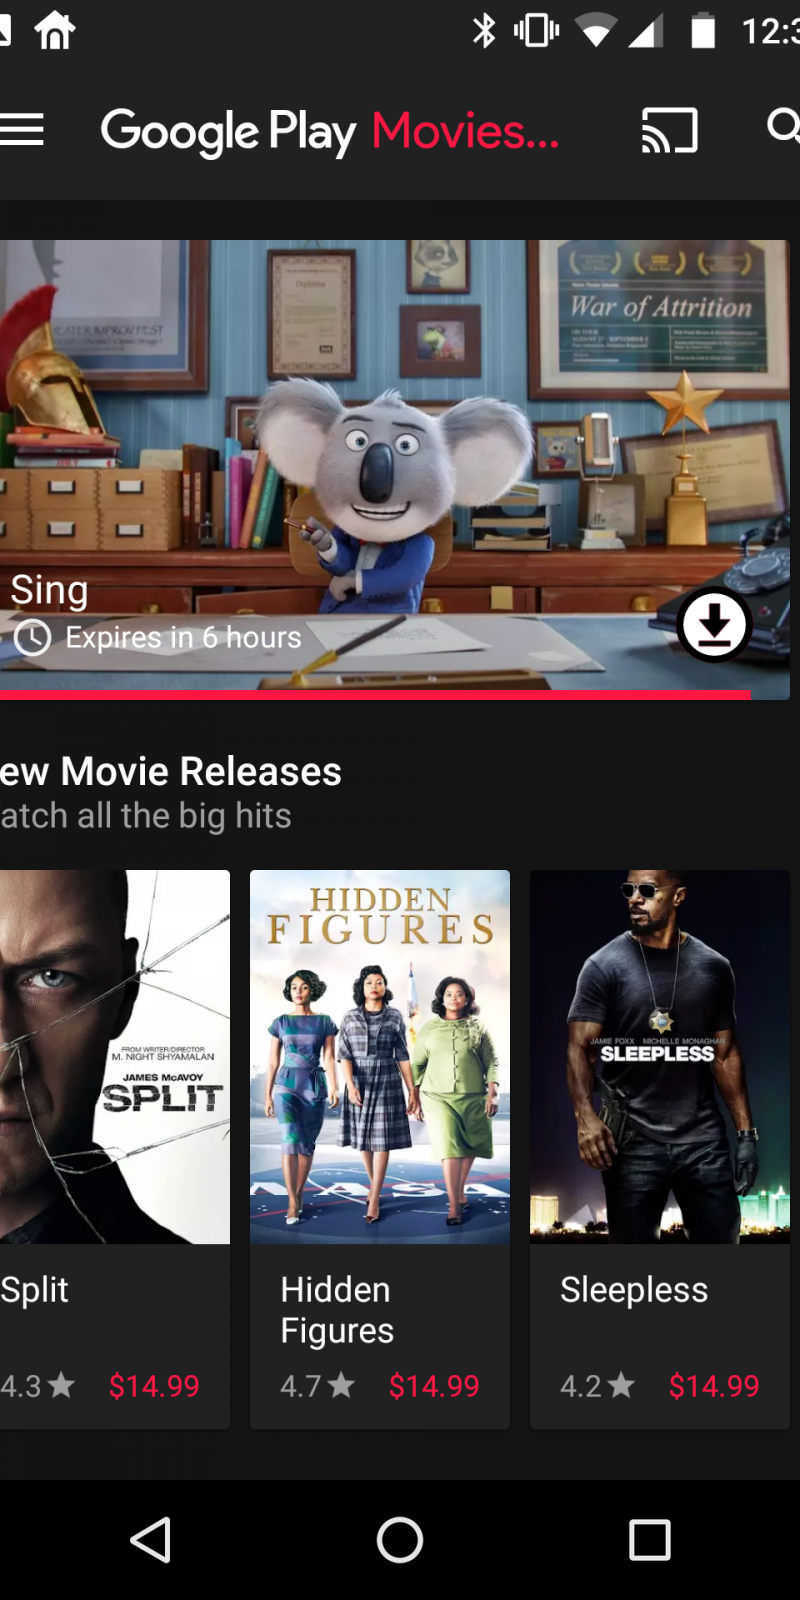
Task: Tap the Bluetooth status icon
Action: [x=484, y=31]
